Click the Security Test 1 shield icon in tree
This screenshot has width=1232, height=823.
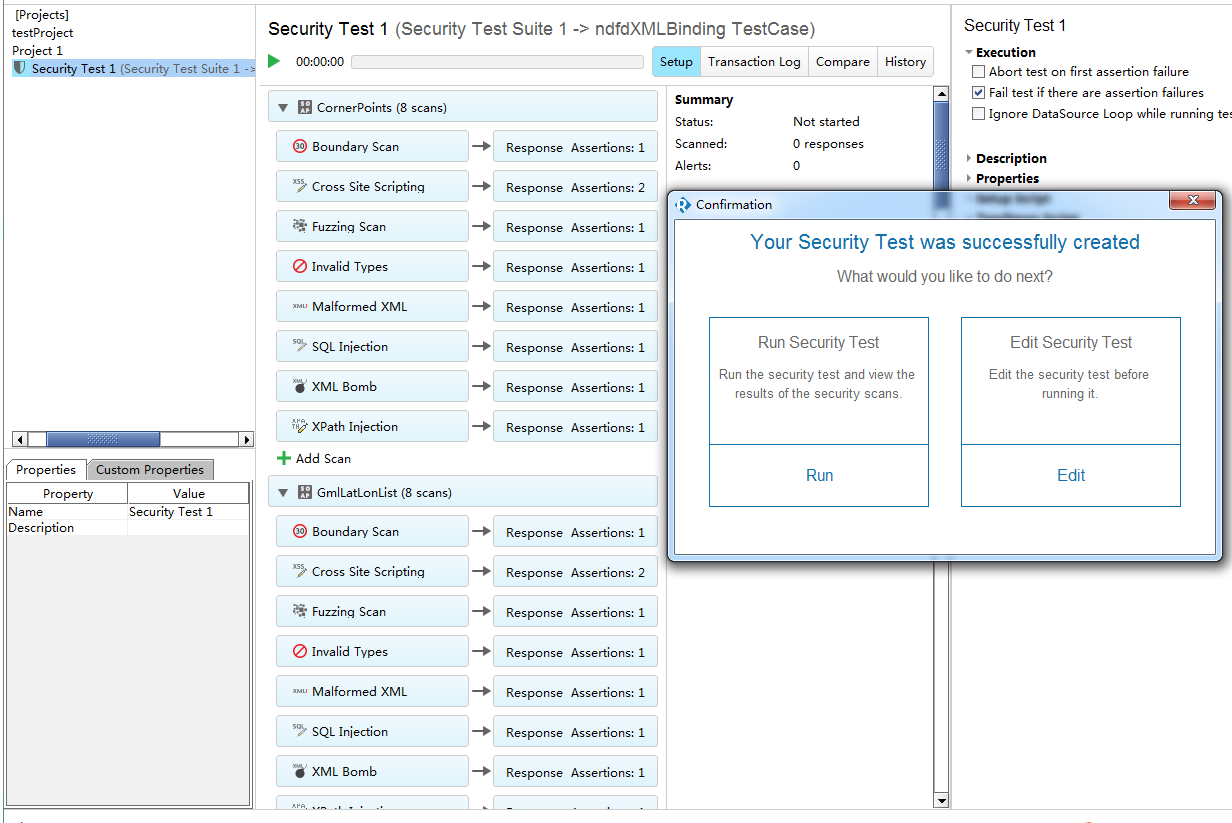[x=20, y=68]
